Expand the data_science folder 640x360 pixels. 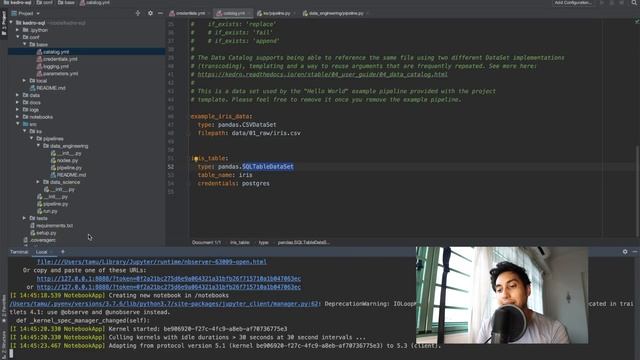pyautogui.click(x=39, y=182)
